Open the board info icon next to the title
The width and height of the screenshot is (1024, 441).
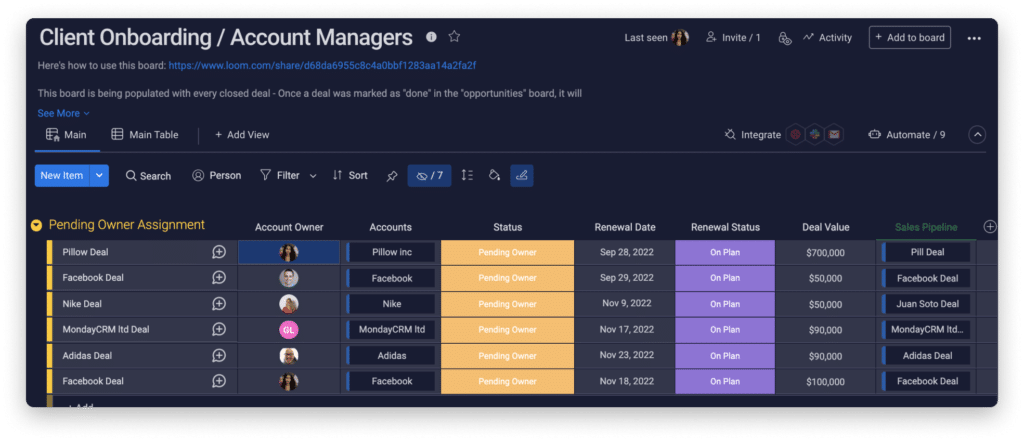[431, 37]
